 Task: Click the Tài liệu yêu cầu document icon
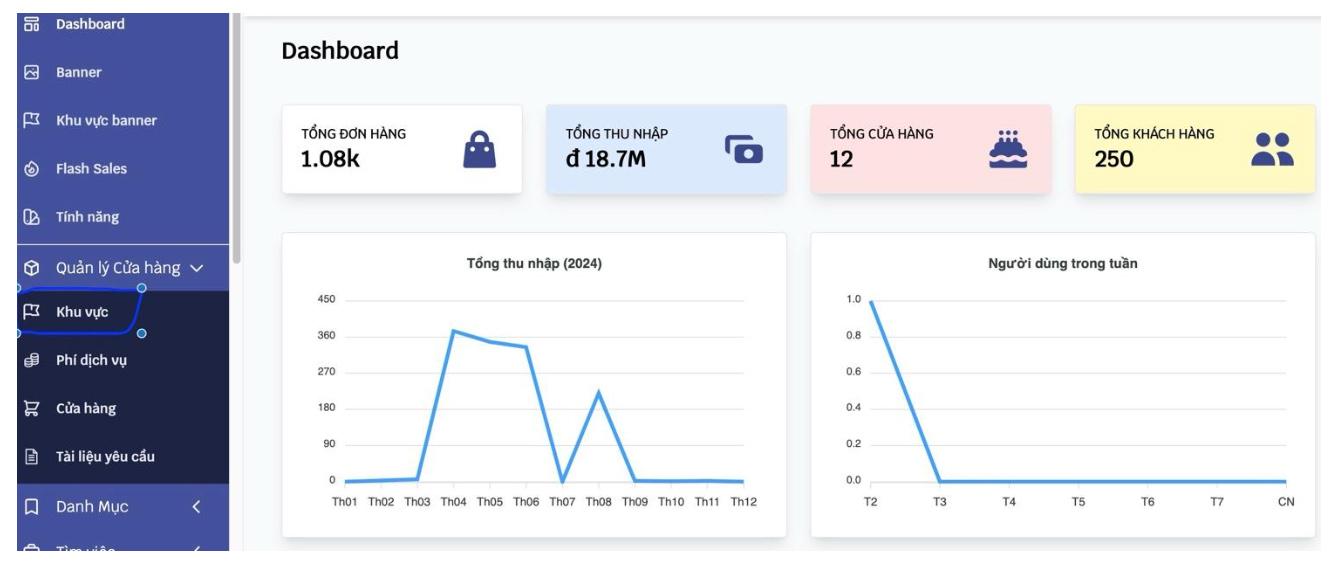[x=31, y=457]
